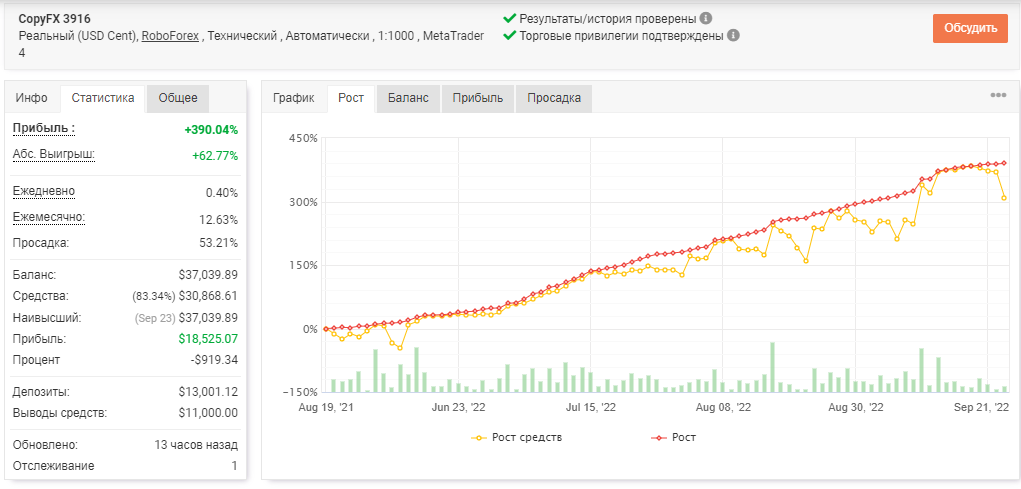Click the Ежедневно label

click(x=44, y=191)
